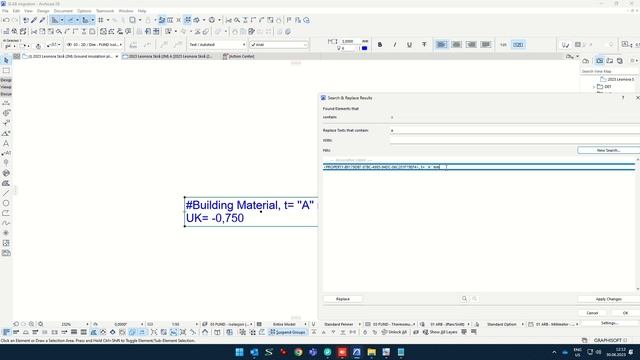The image size is (640, 360).
Task: Choose the Circle tool in the toolbox
Action: coord(6,203)
